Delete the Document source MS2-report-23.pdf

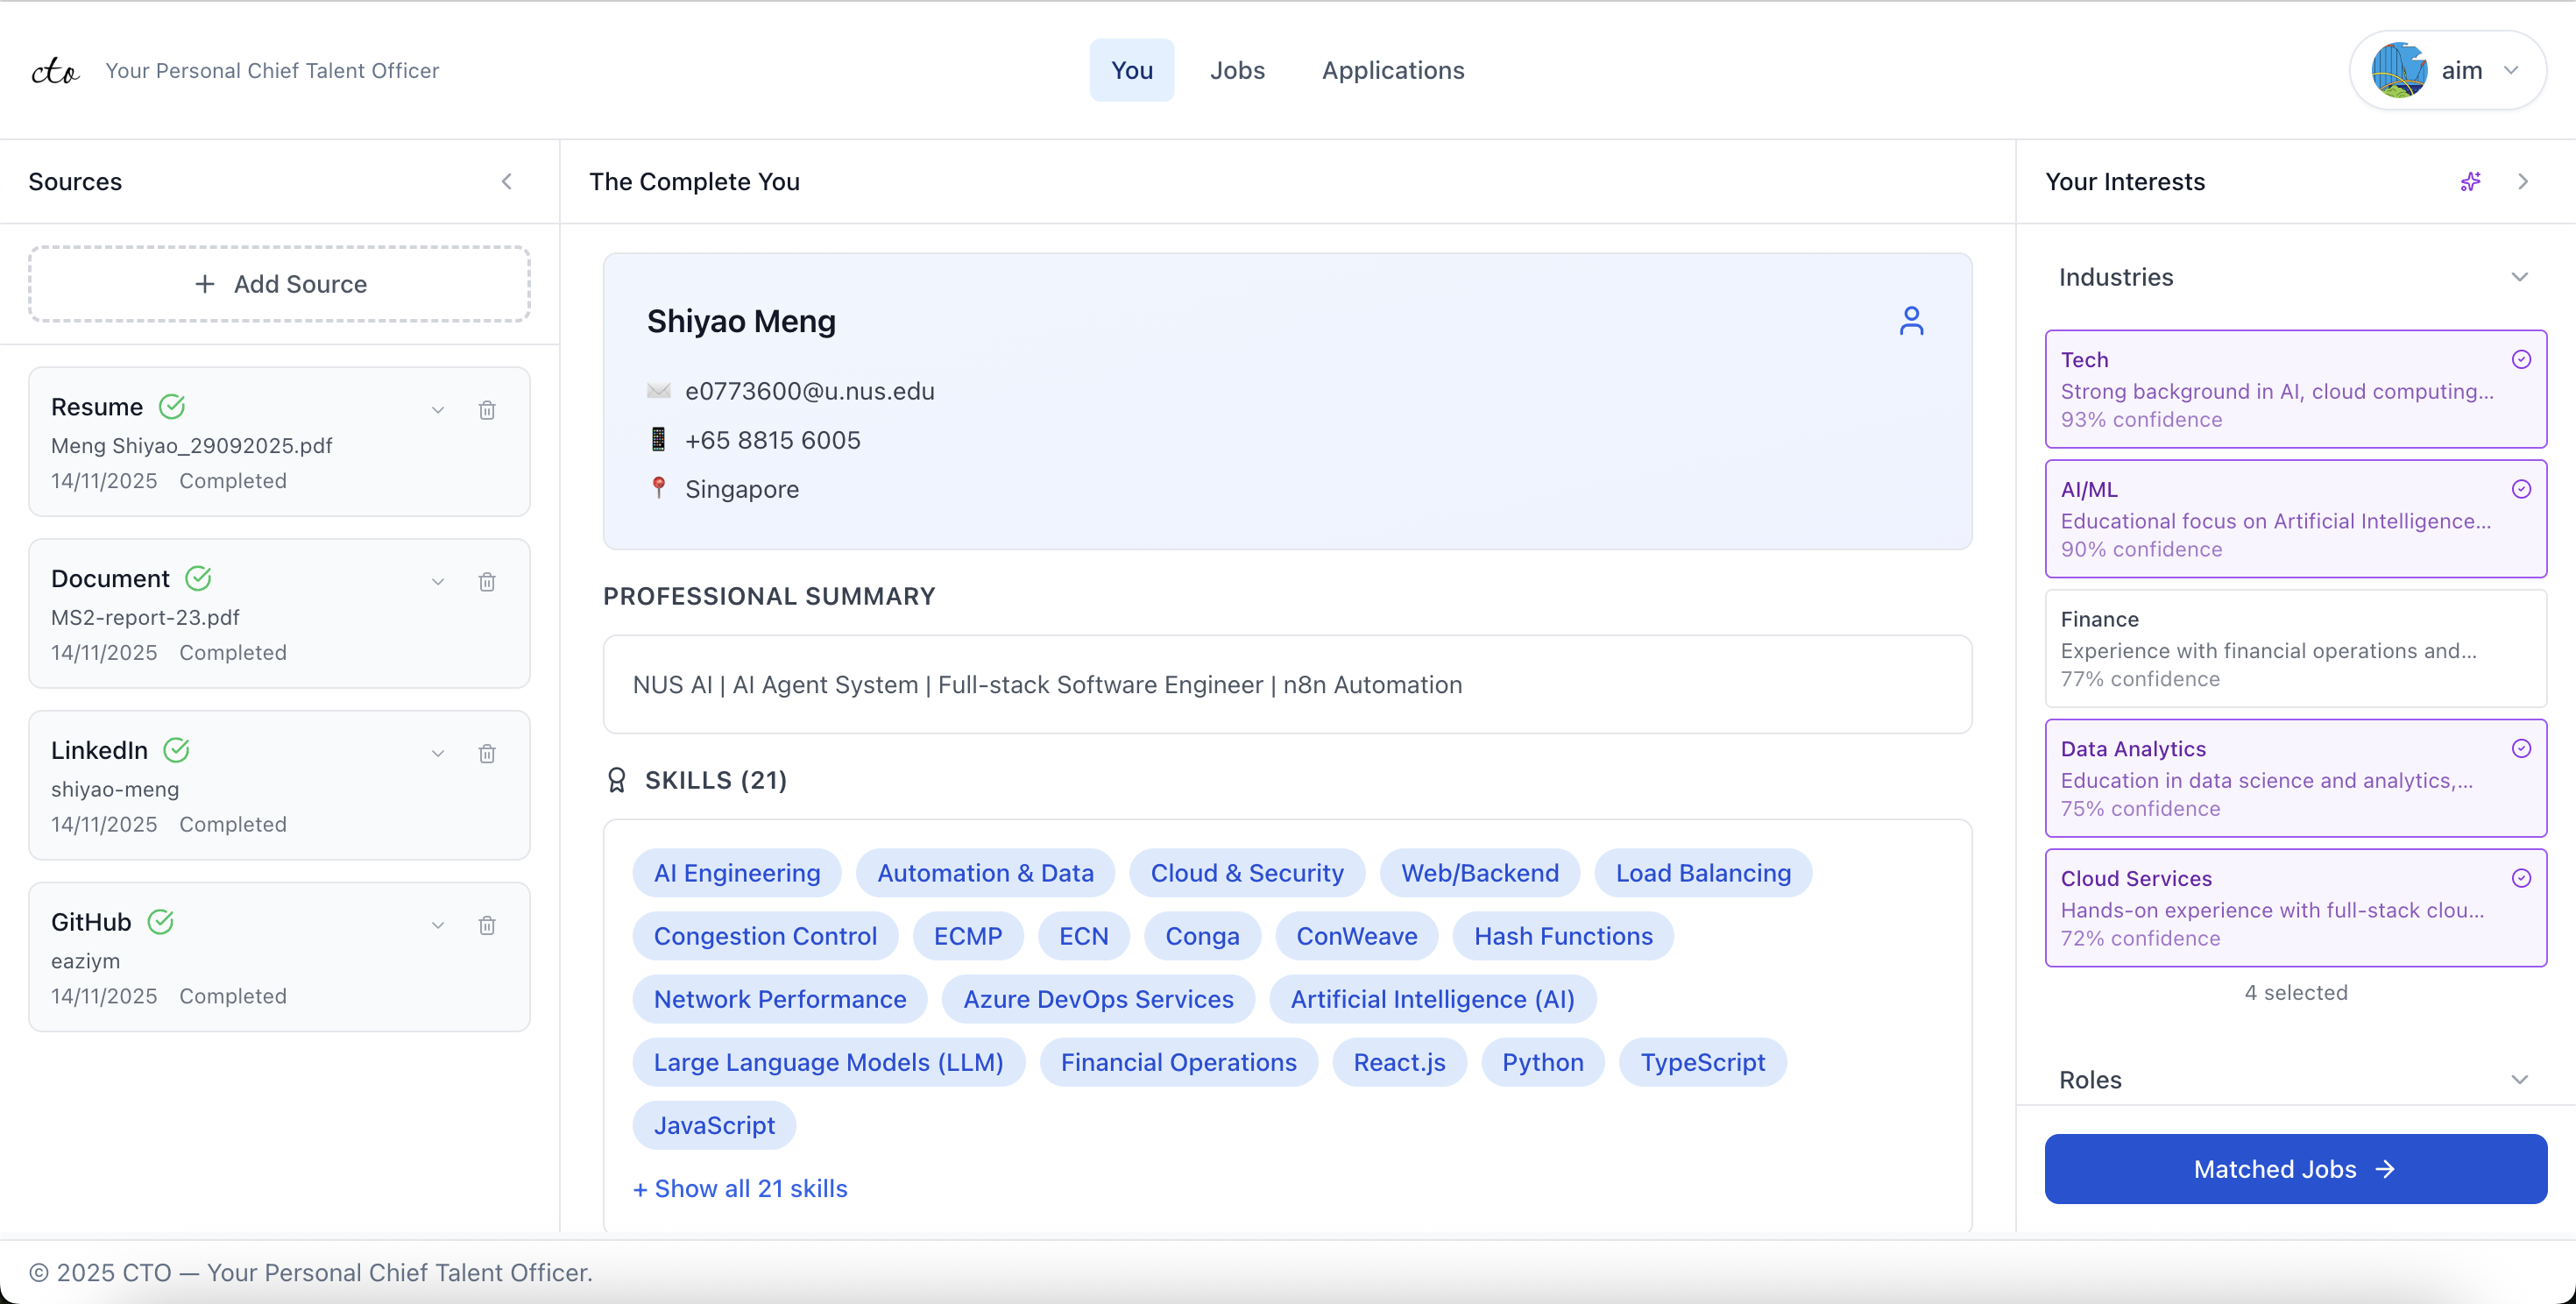point(487,582)
